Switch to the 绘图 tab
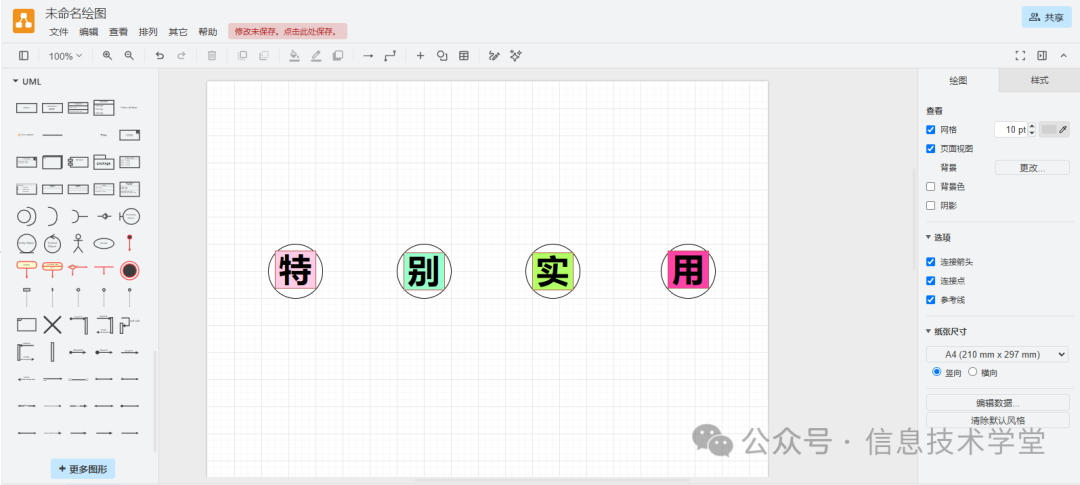Viewport: 1080px width, 485px height. (958, 81)
